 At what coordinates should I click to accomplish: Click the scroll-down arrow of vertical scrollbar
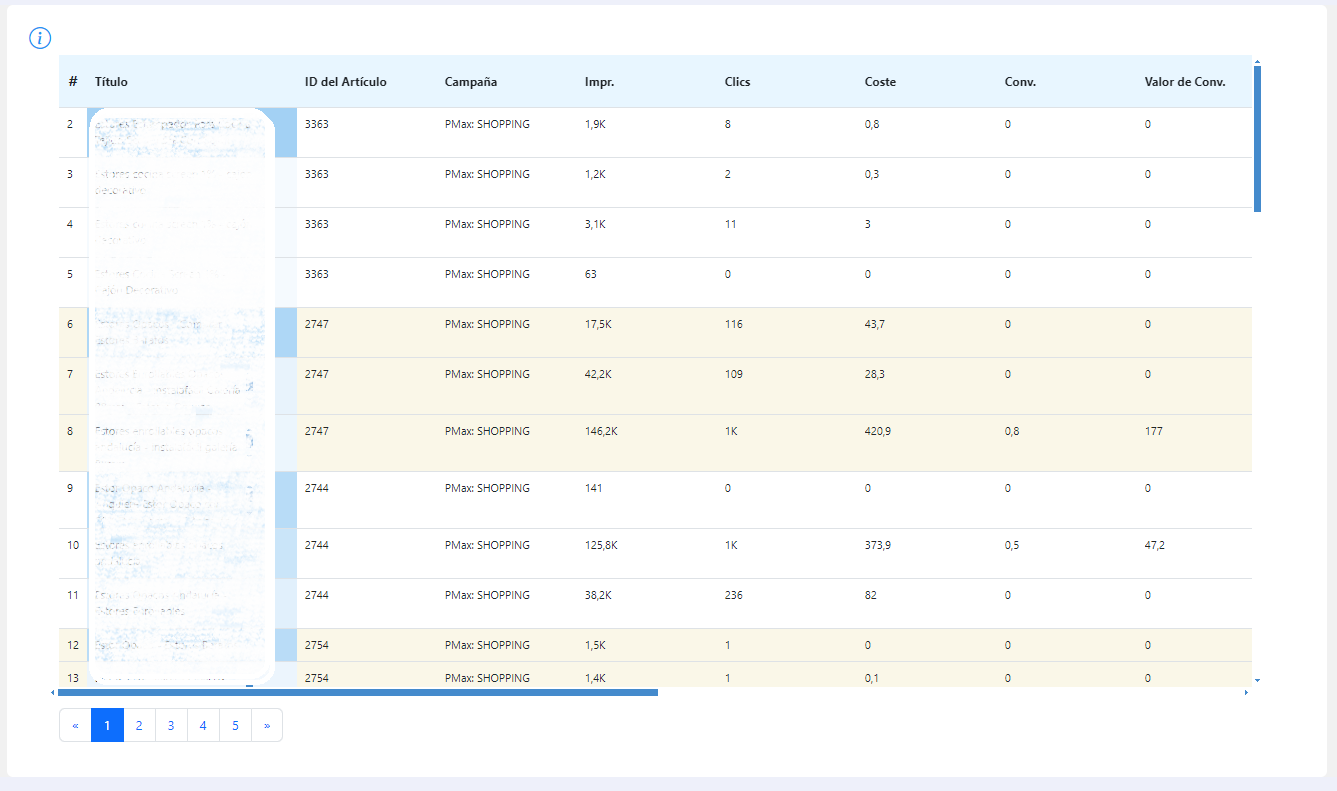tap(1257, 681)
